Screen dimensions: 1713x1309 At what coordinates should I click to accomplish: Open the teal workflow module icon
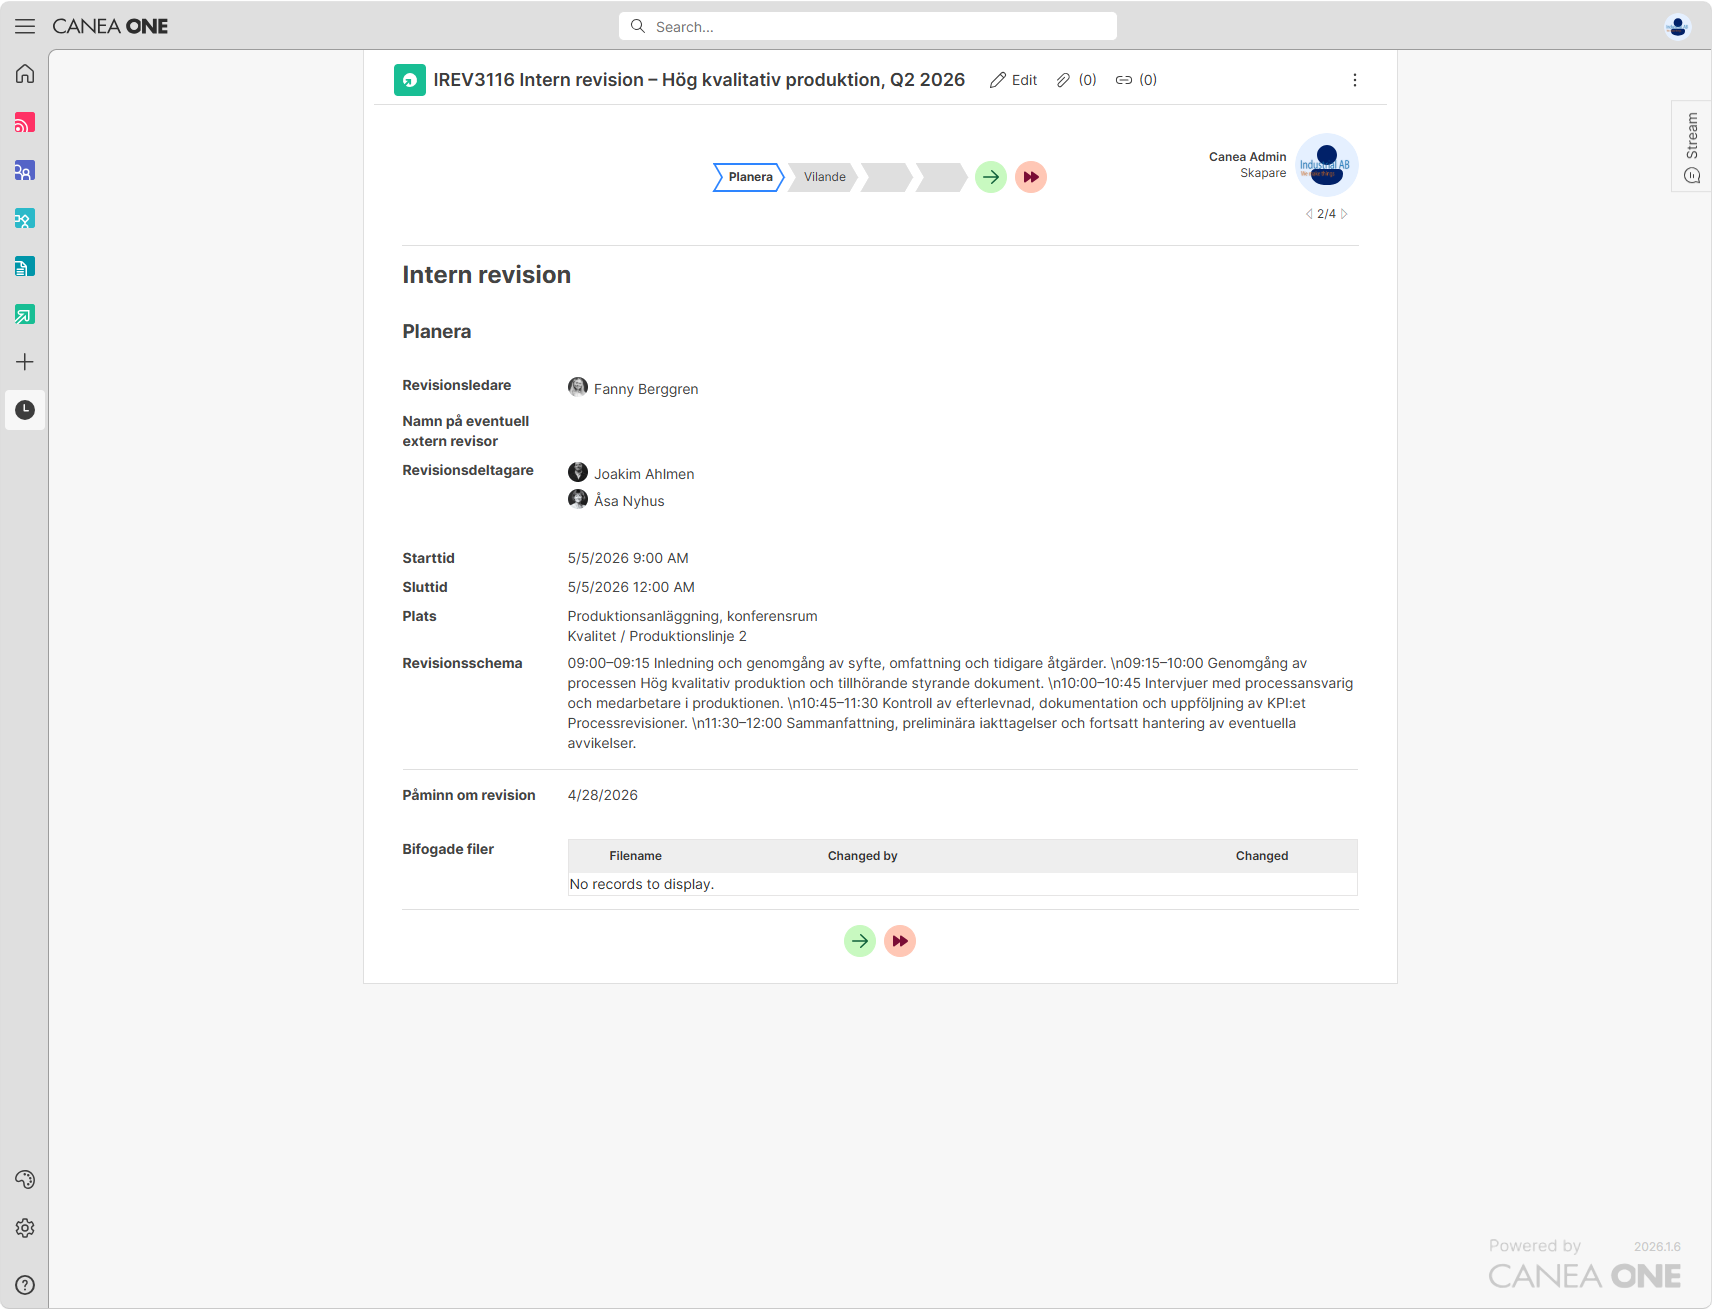pyautogui.click(x=25, y=218)
